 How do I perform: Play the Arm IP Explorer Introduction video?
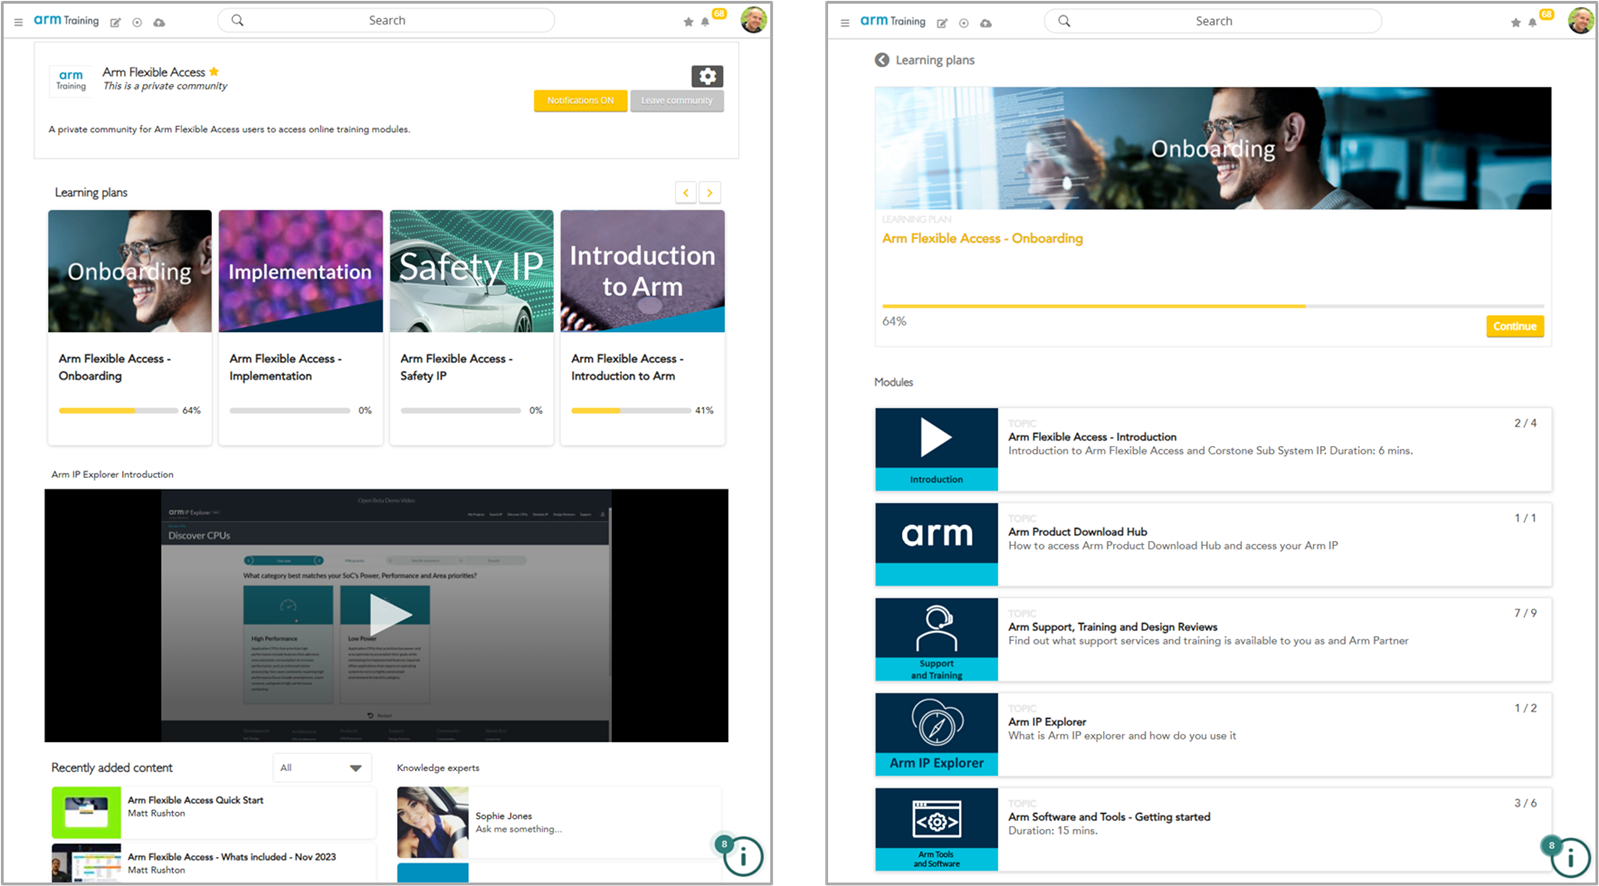tap(390, 614)
